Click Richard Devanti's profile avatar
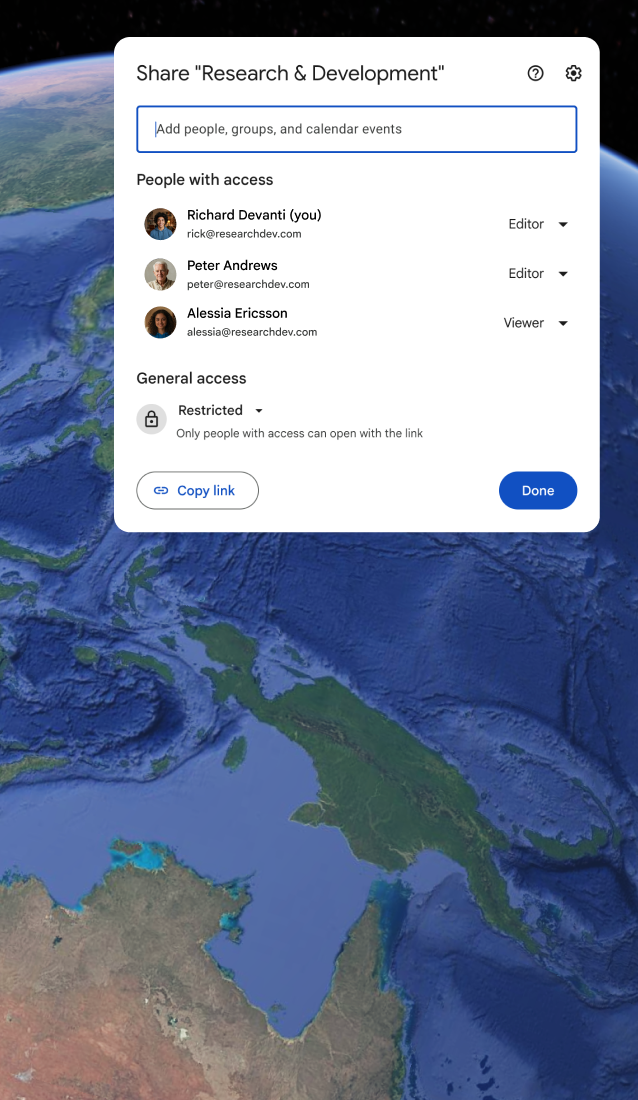 tap(161, 224)
